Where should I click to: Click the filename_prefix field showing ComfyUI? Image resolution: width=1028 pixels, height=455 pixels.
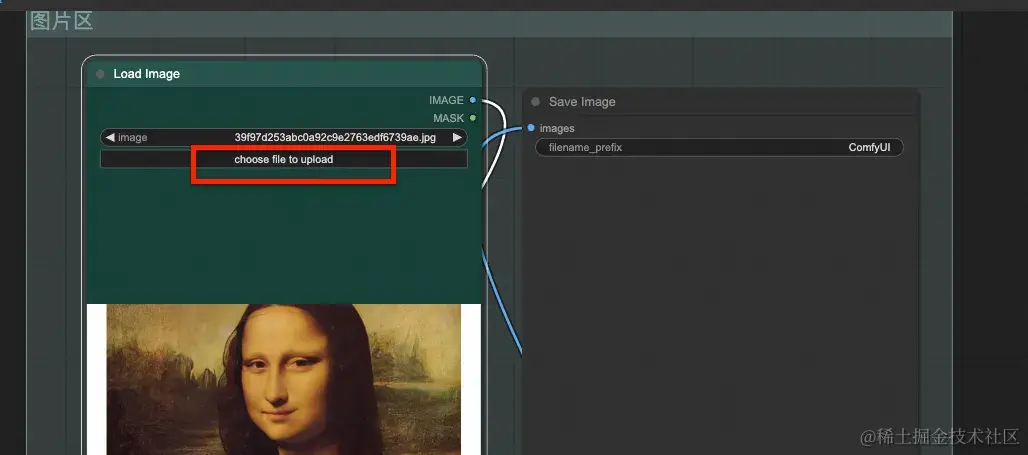point(719,148)
